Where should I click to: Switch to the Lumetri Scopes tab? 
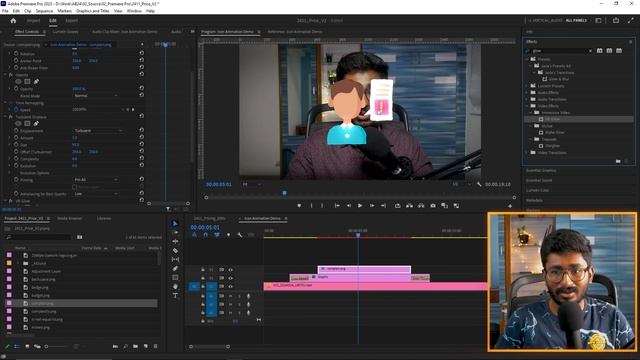click(x=65, y=31)
